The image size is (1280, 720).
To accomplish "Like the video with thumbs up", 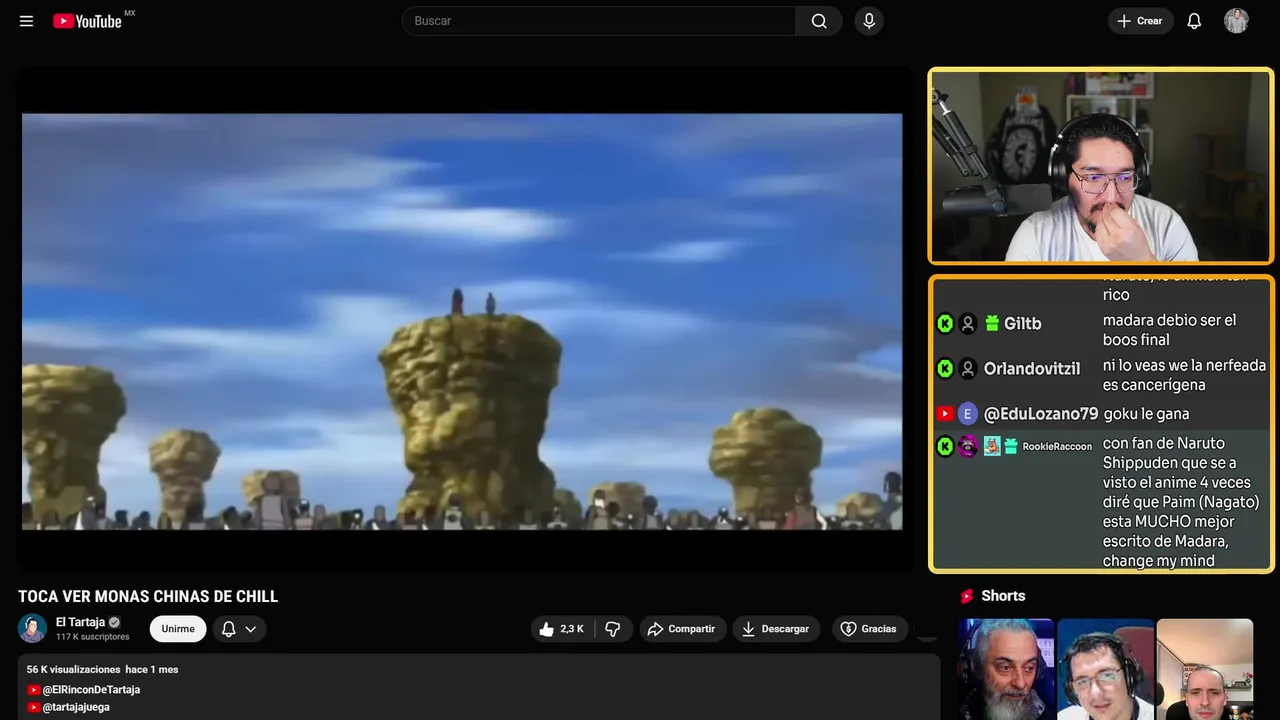I will pyautogui.click(x=546, y=629).
